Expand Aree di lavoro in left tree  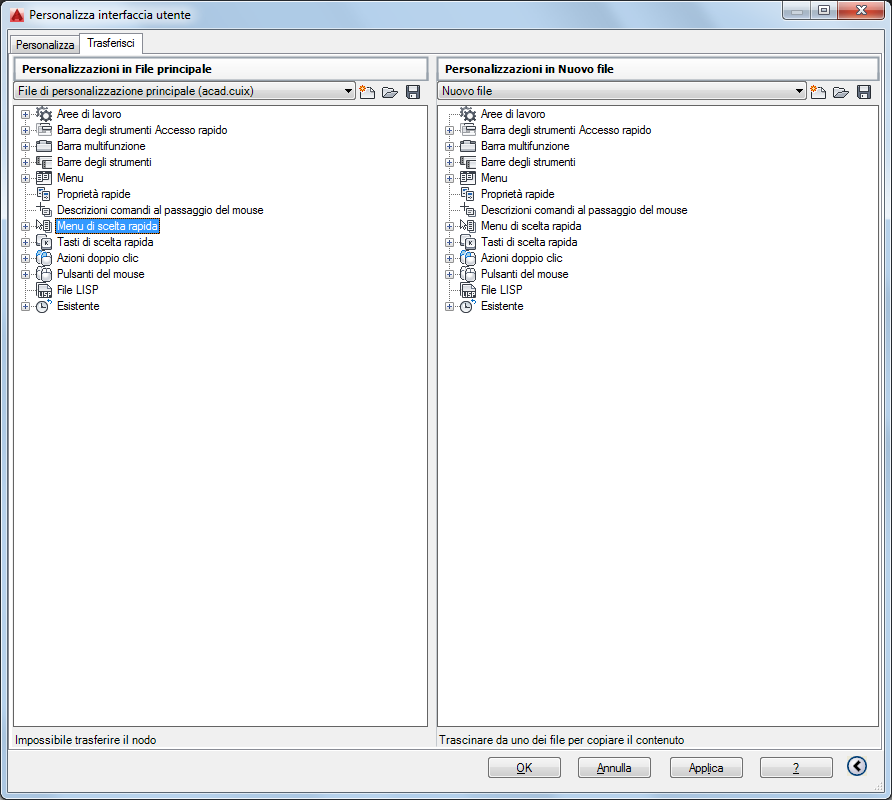[x=25, y=114]
